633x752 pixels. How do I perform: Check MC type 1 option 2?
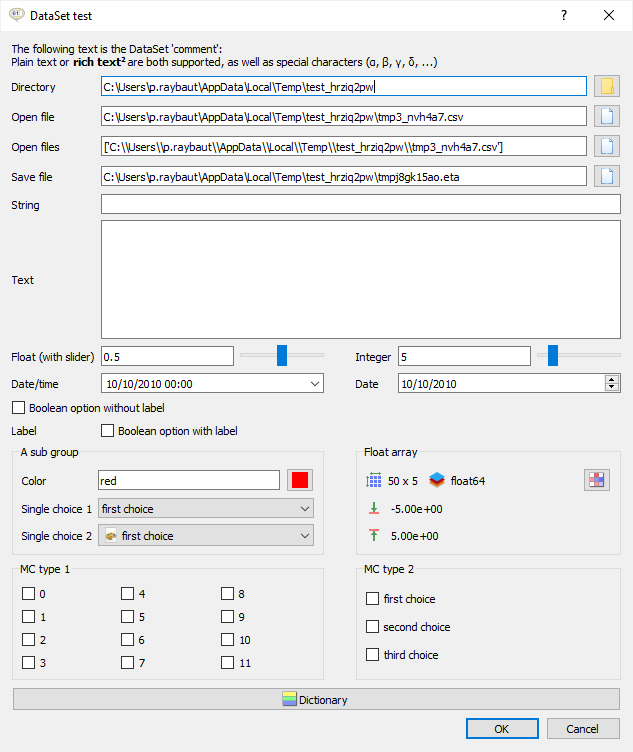coord(28,640)
